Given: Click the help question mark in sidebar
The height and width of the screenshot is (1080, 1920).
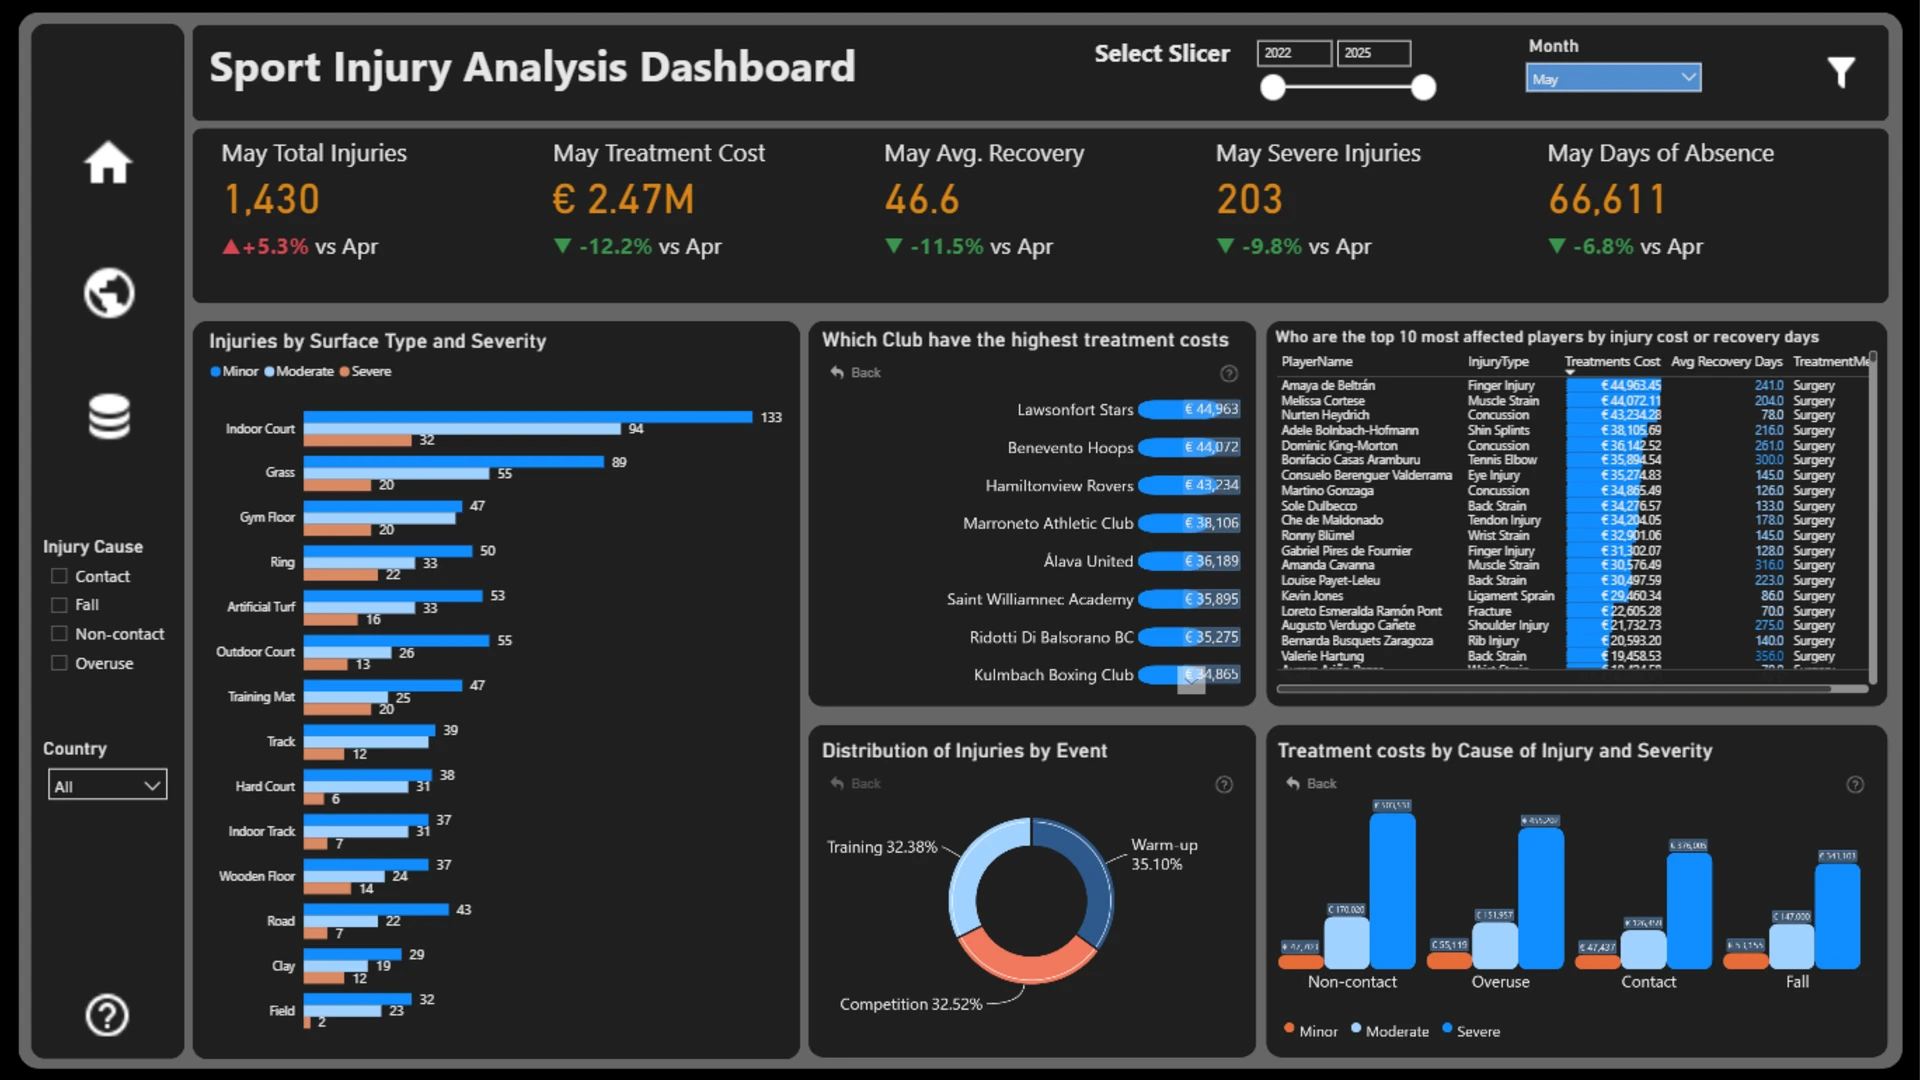Looking at the screenshot, I should [107, 1015].
